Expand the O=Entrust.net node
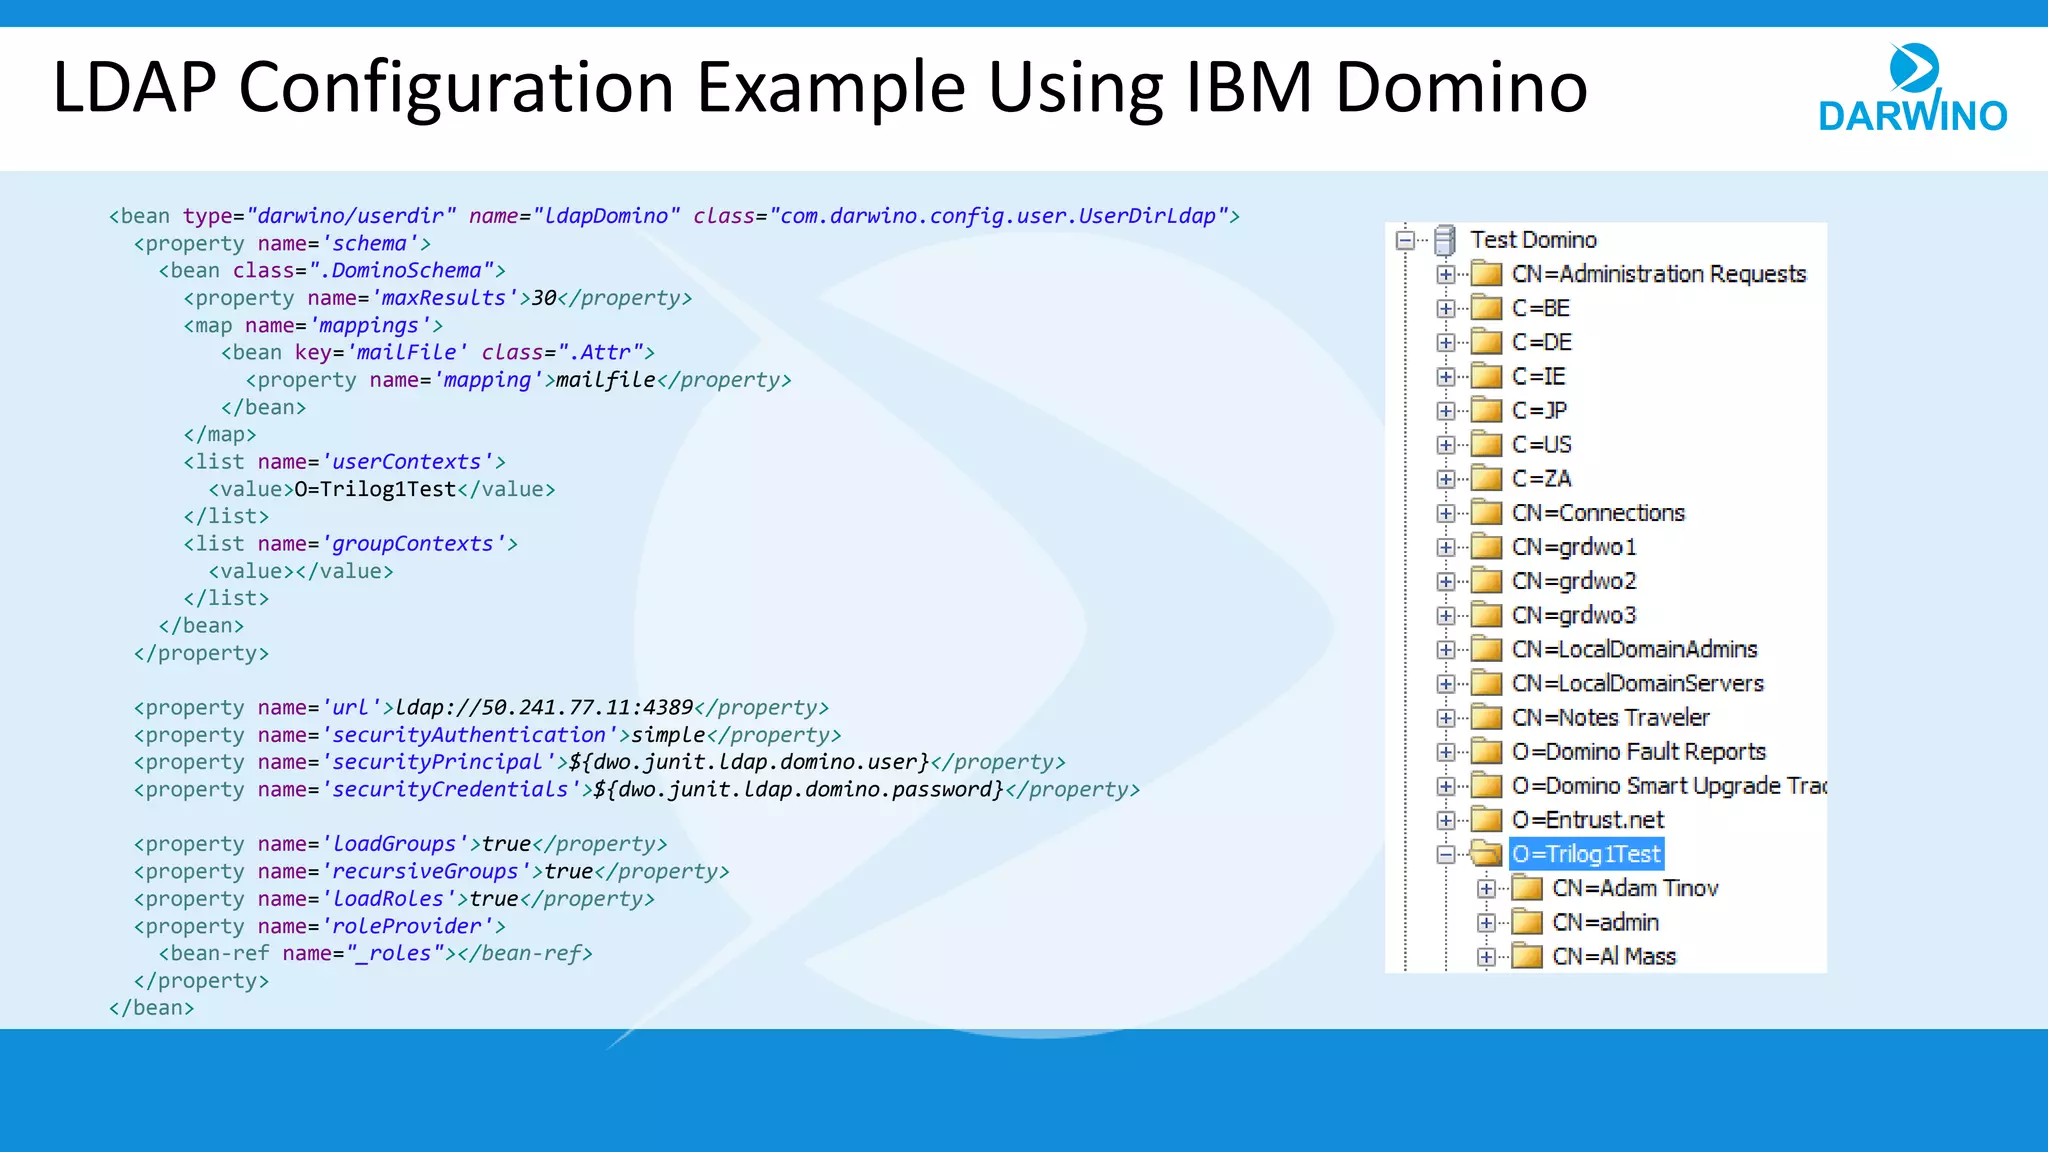Screen dimensions: 2048x1152 pos(1445,820)
